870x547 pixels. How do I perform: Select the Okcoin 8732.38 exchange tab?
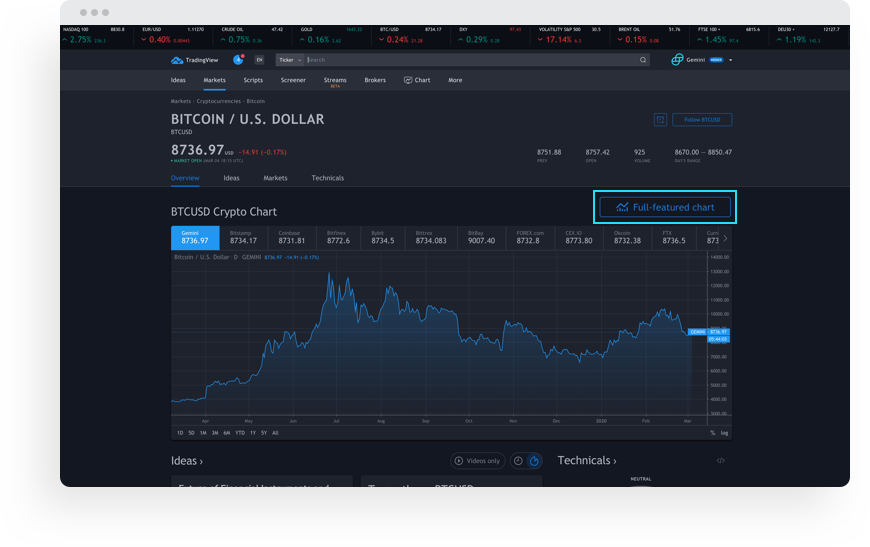click(627, 238)
